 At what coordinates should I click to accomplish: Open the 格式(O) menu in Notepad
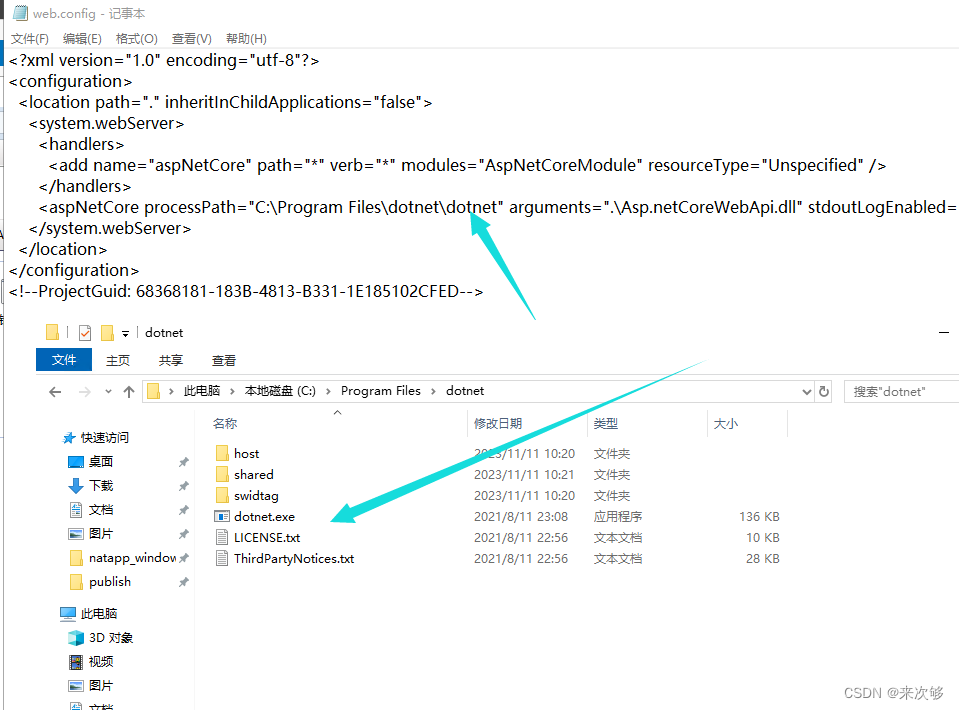pyautogui.click(x=135, y=38)
